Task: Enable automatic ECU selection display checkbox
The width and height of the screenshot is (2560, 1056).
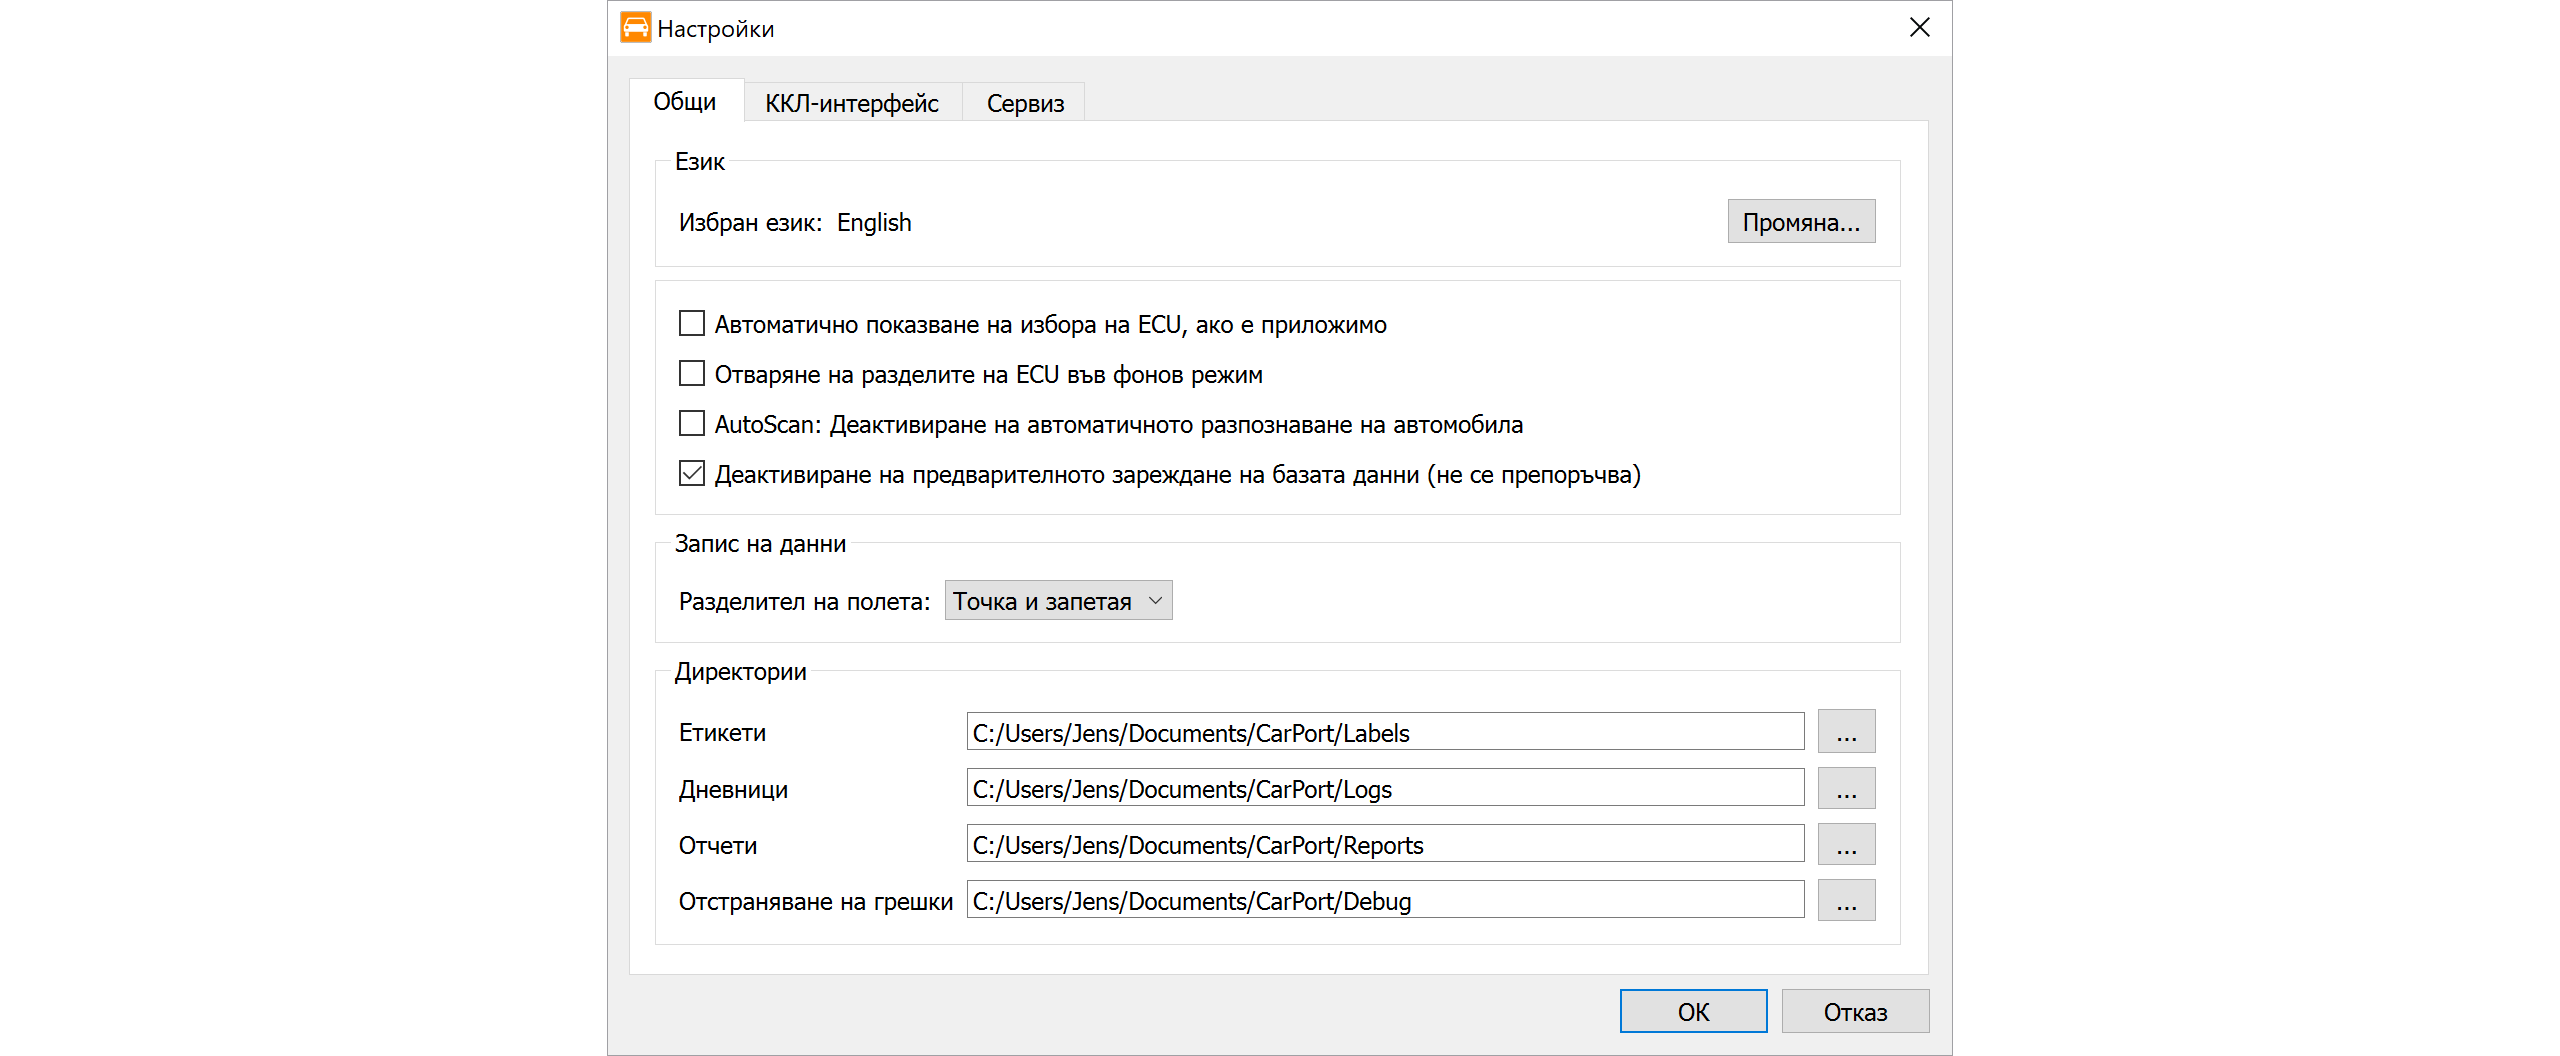Action: tap(692, 323)
